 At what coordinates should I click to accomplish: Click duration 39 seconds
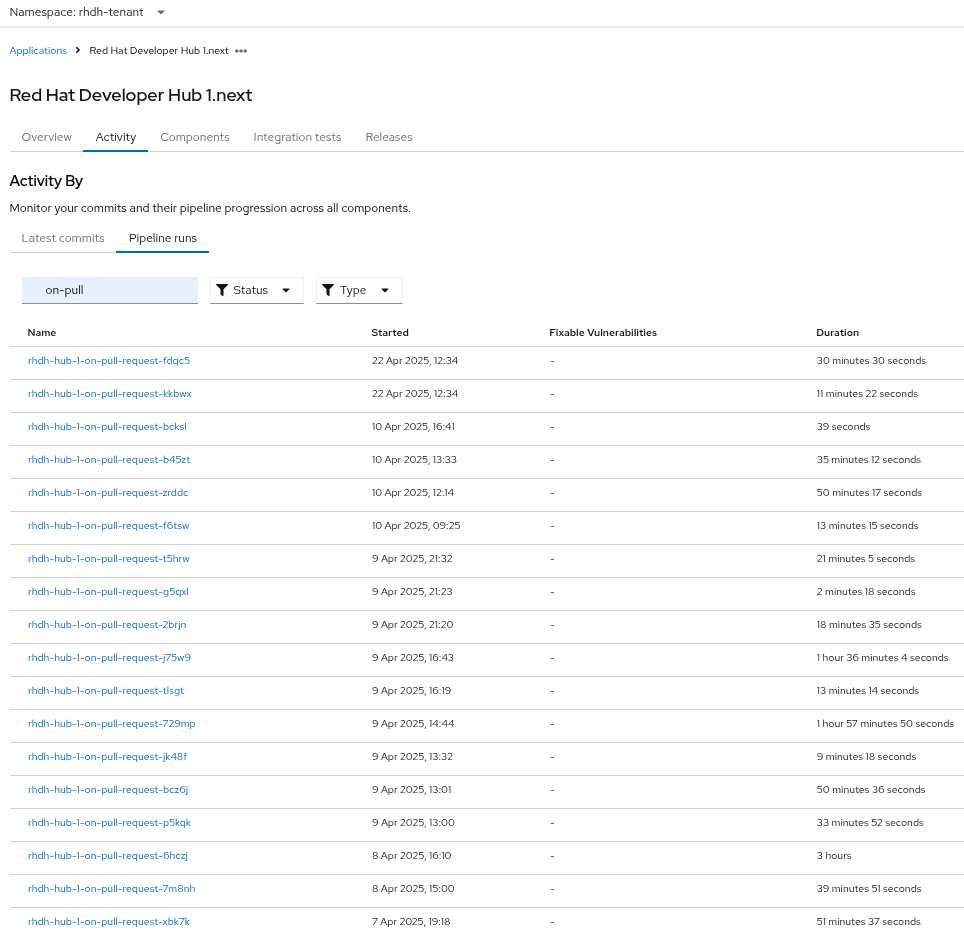[x=843, y=427]
